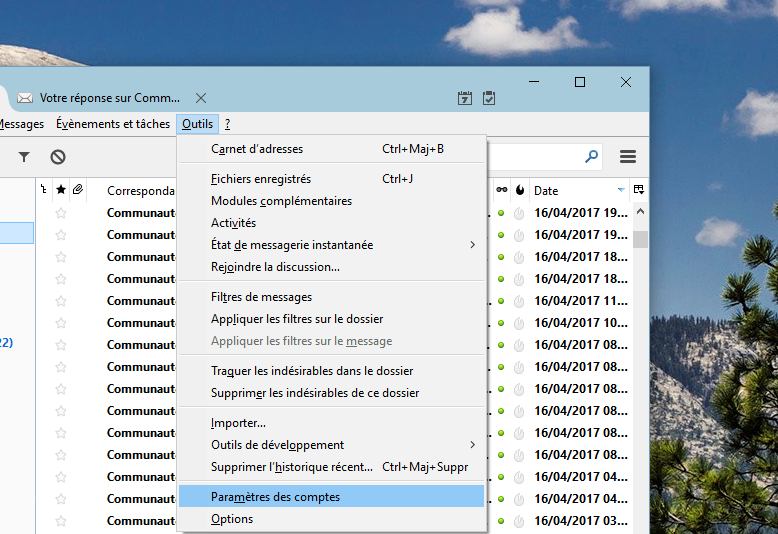The height and width of the screenshot is (534, 778).
Task: Open the Évènements et tâches menu
Action: [113, 124]
